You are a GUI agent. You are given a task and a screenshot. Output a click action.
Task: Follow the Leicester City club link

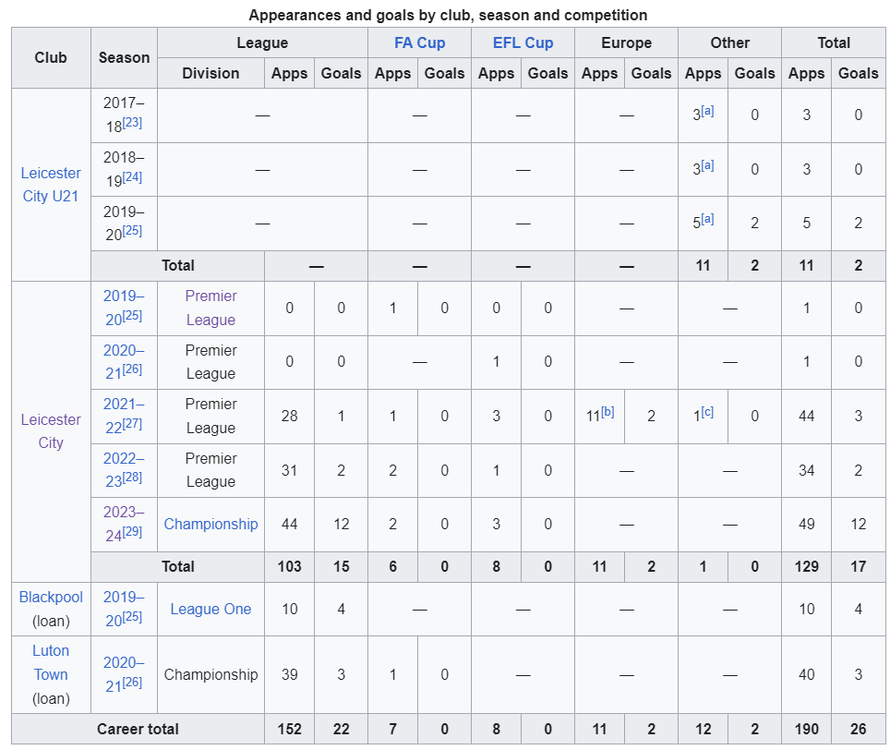51,431
